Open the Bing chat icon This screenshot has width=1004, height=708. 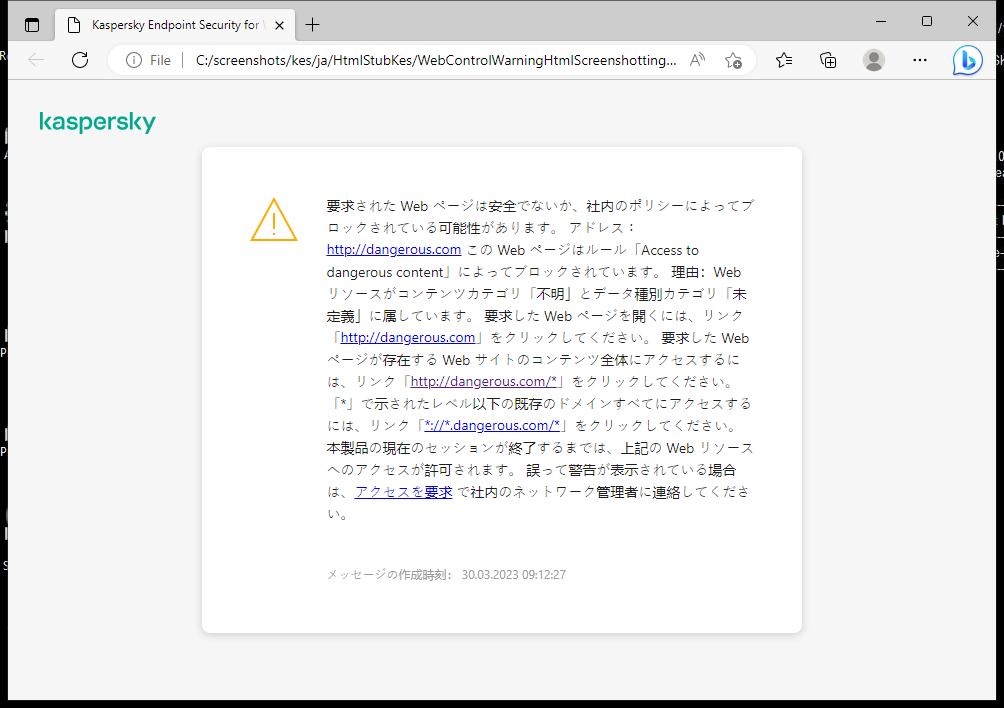coord(966,60)
